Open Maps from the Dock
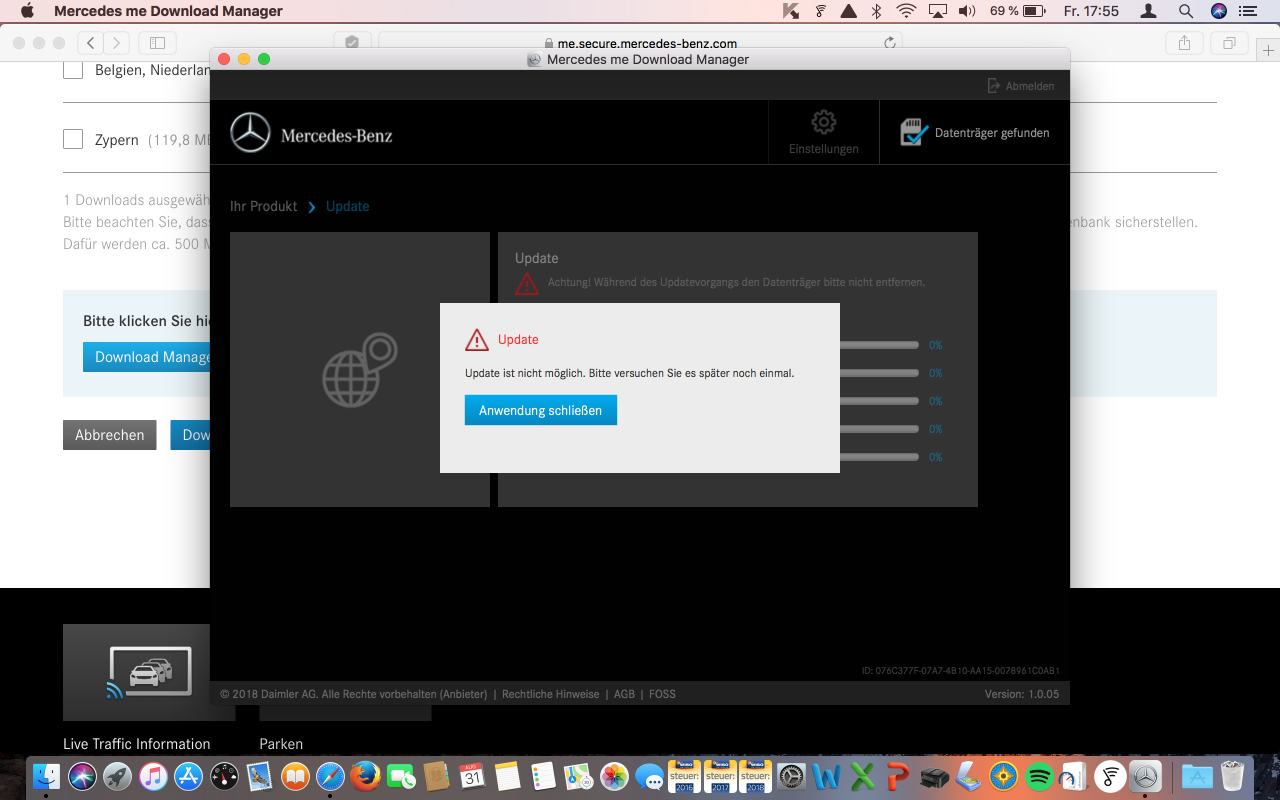 pos(579,776)
